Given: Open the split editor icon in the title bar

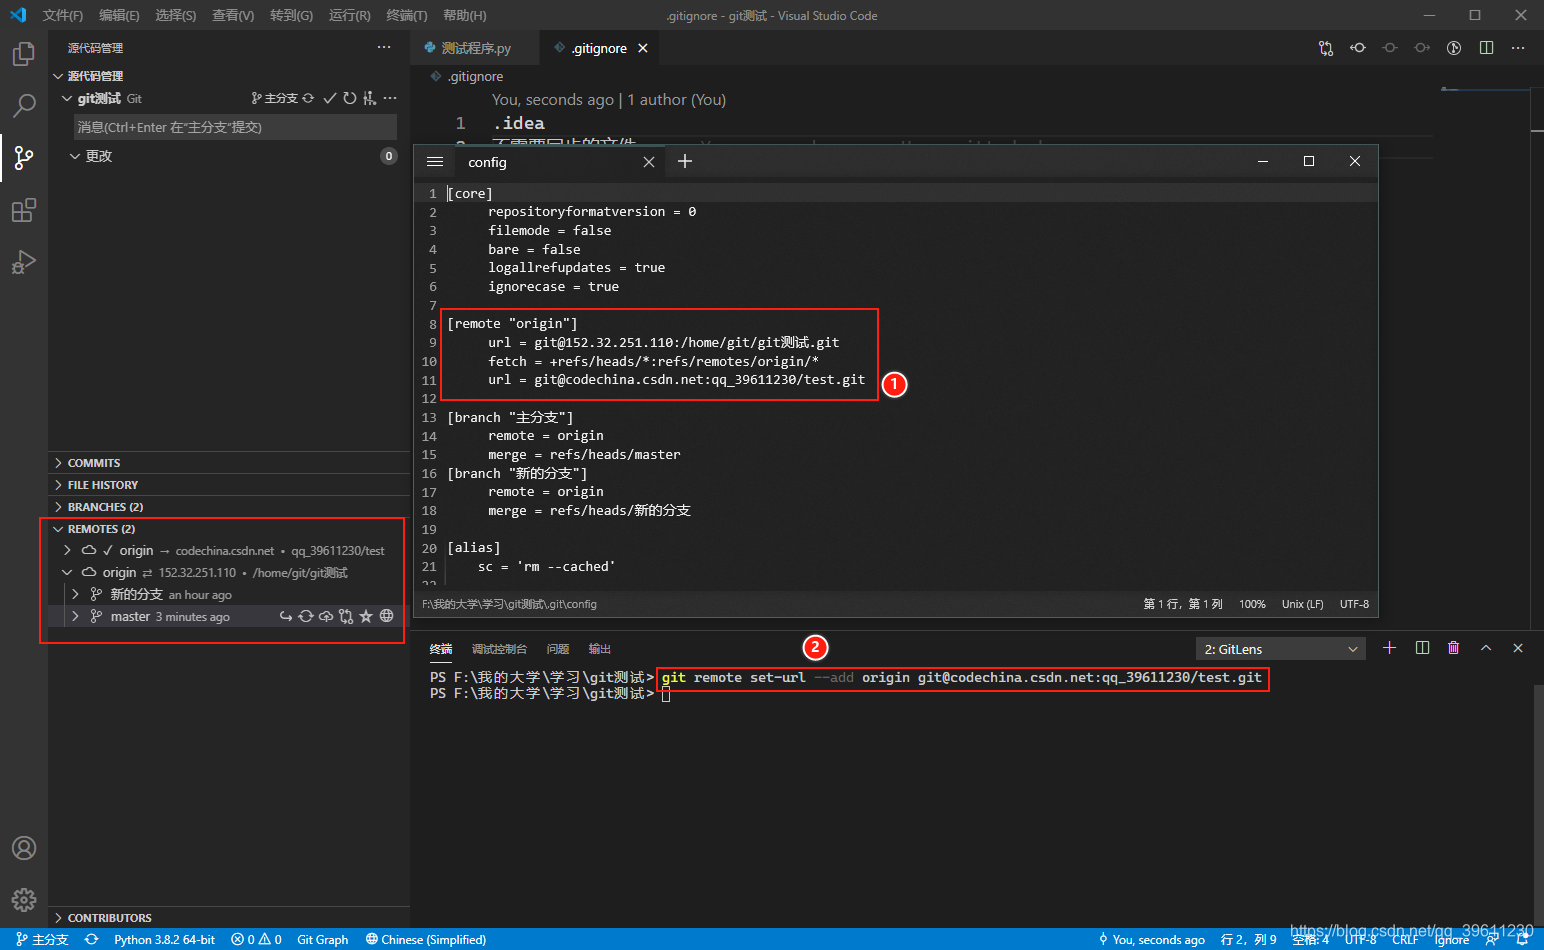Looking at the screenshot, I should pos(1486,47).
